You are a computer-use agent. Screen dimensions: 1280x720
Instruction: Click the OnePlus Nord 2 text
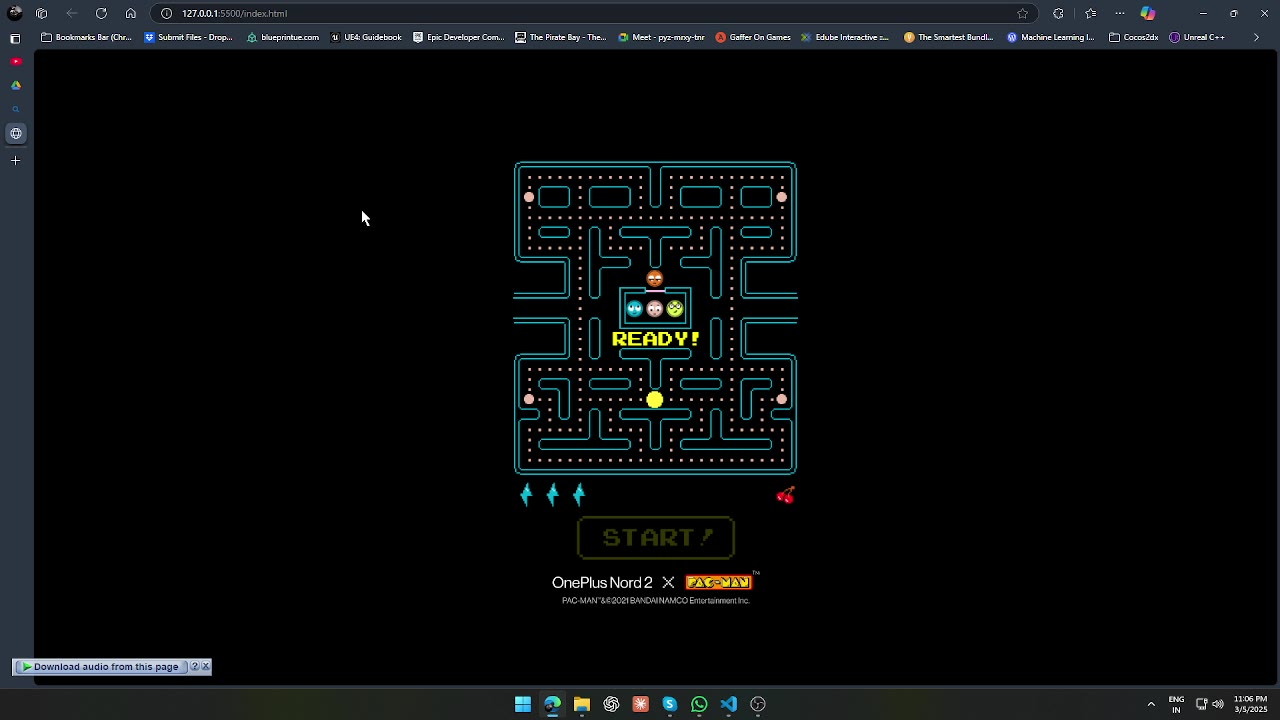(602, 583)
